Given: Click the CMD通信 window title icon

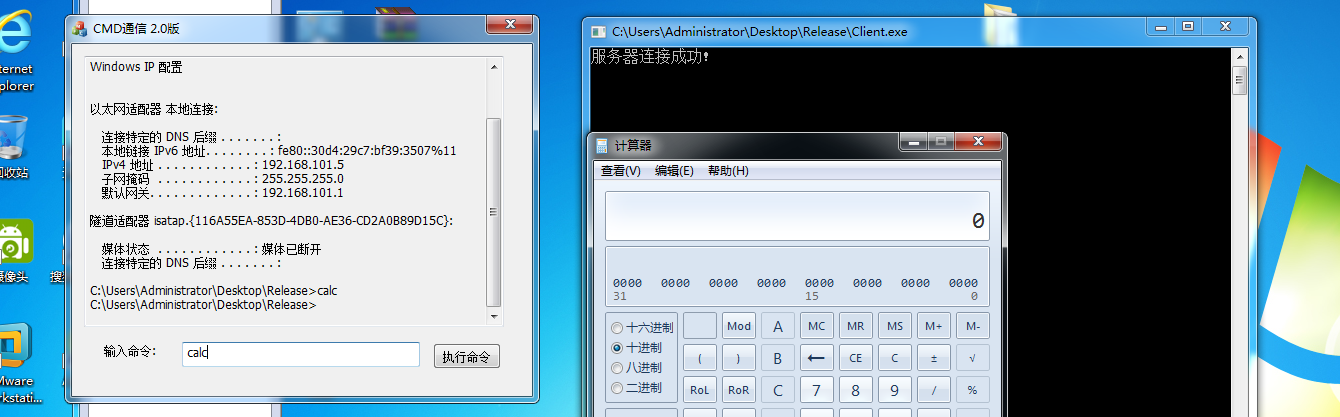Looking at the screenshot, I should pyautogui.click(x=80, y=28).
